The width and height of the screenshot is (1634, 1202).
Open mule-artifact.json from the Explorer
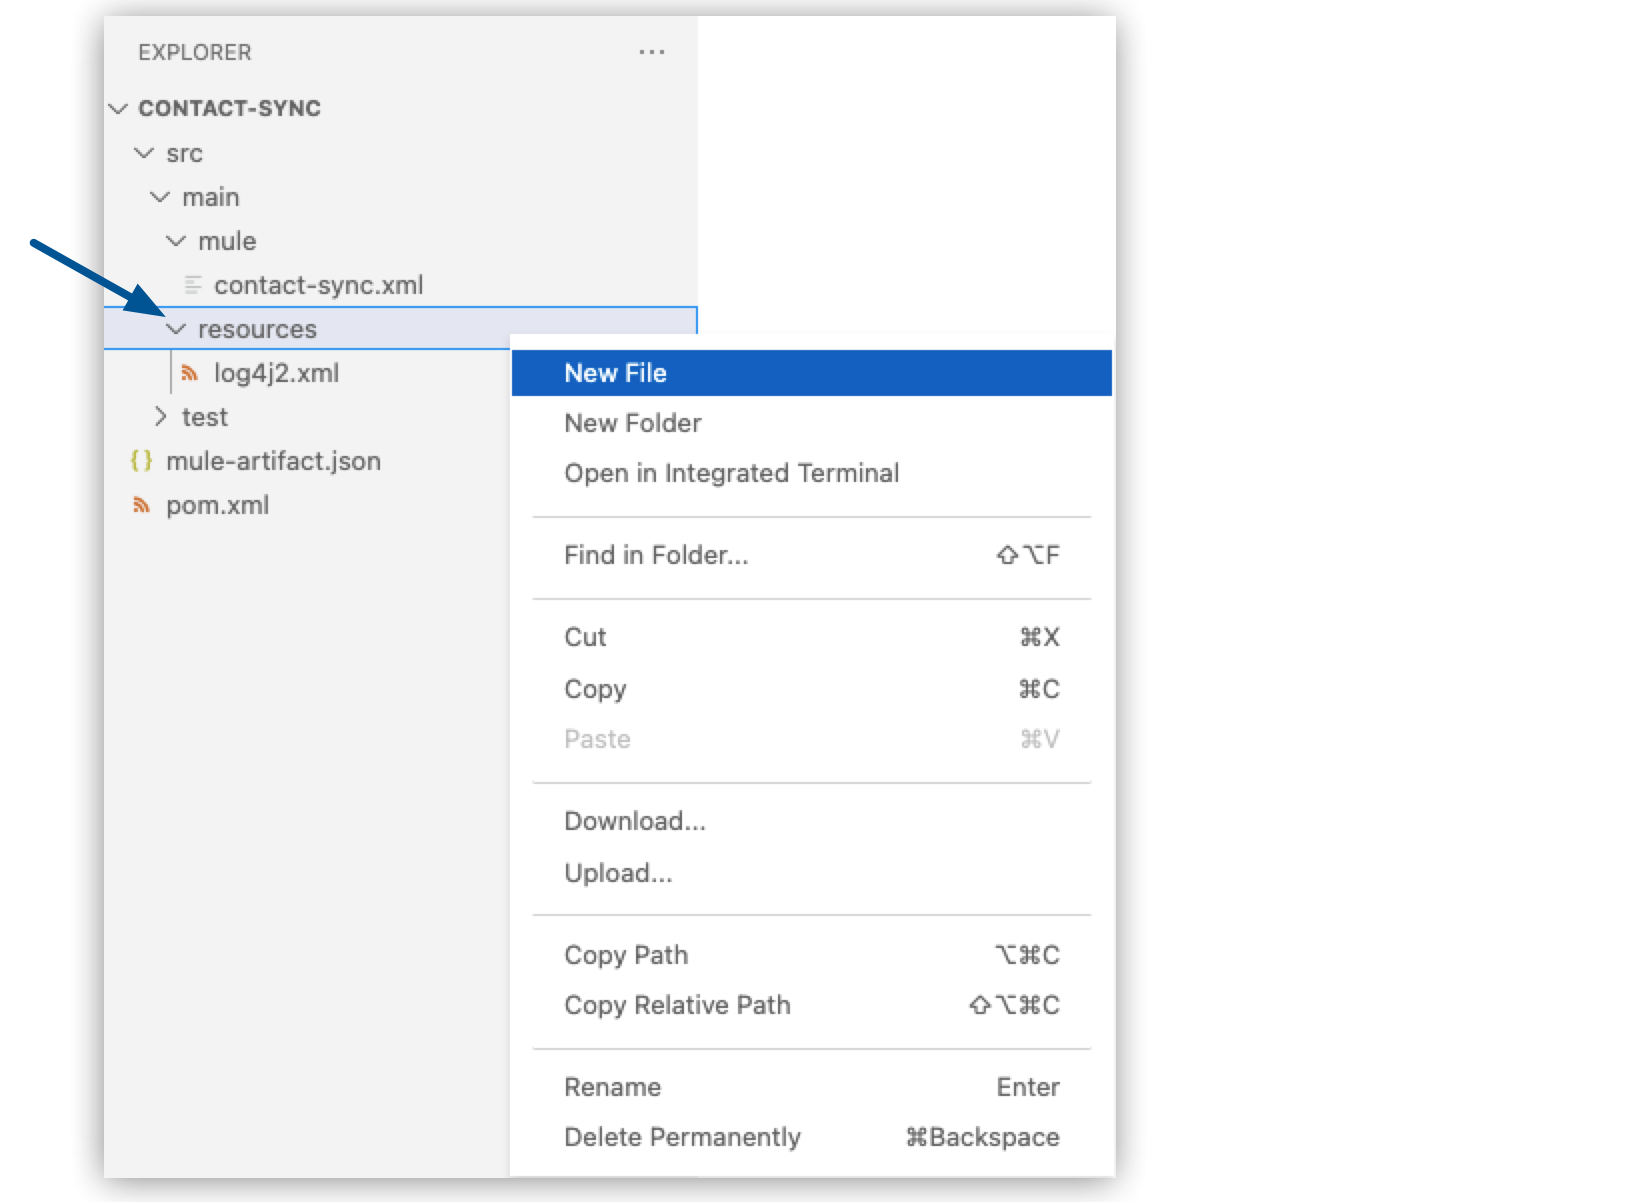point(273,461)
